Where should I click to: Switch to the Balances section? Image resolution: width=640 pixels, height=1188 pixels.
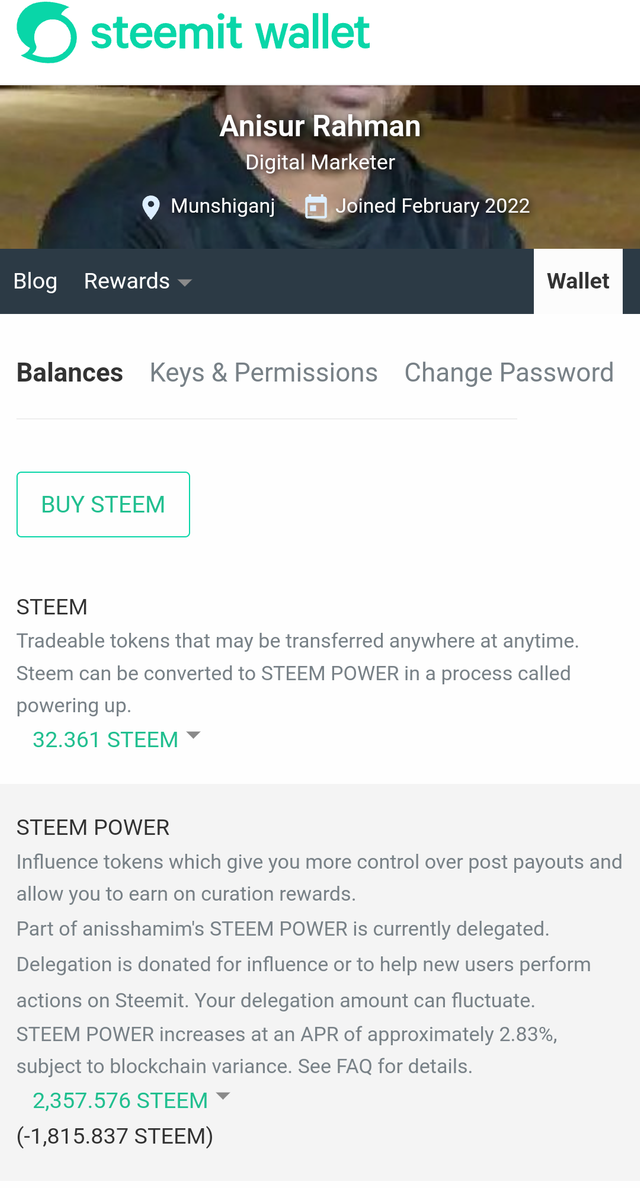click(x=70, y=373)
